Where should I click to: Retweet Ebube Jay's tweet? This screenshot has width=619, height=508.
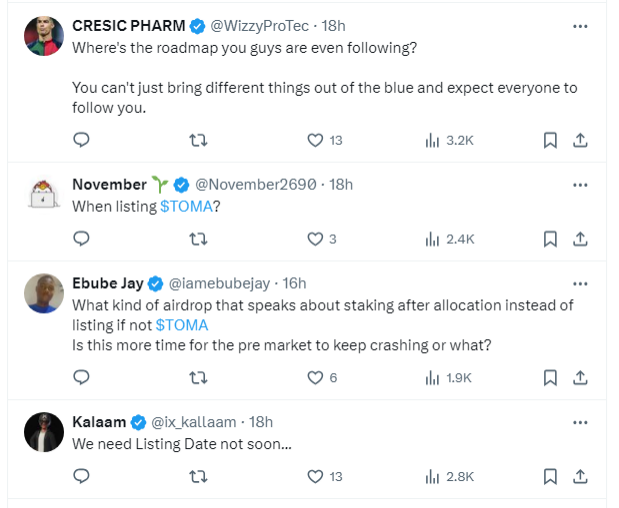(198, 377)
